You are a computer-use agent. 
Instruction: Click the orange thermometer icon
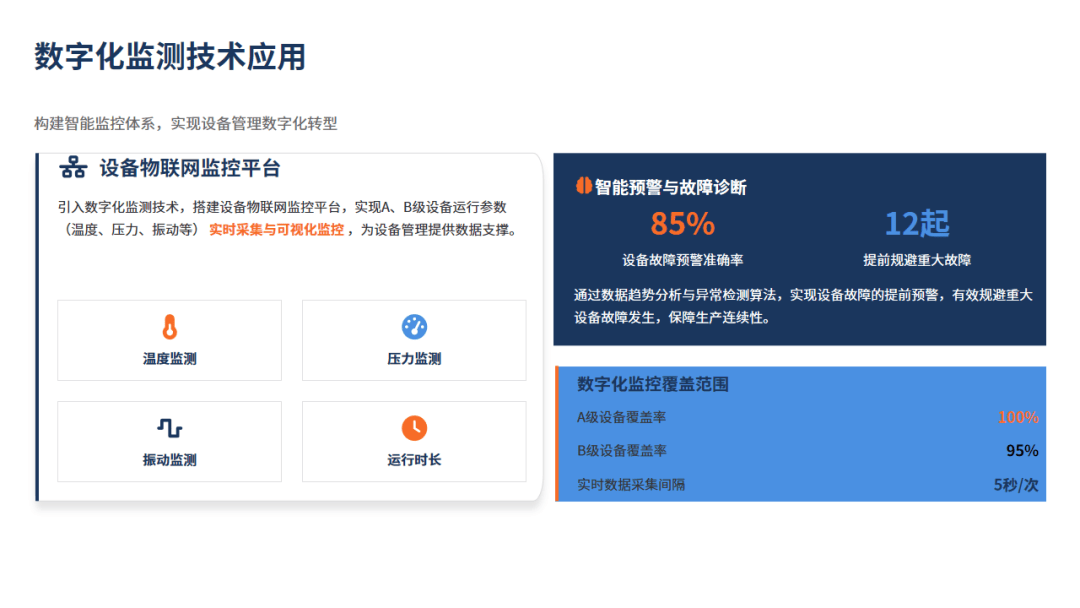170,327
